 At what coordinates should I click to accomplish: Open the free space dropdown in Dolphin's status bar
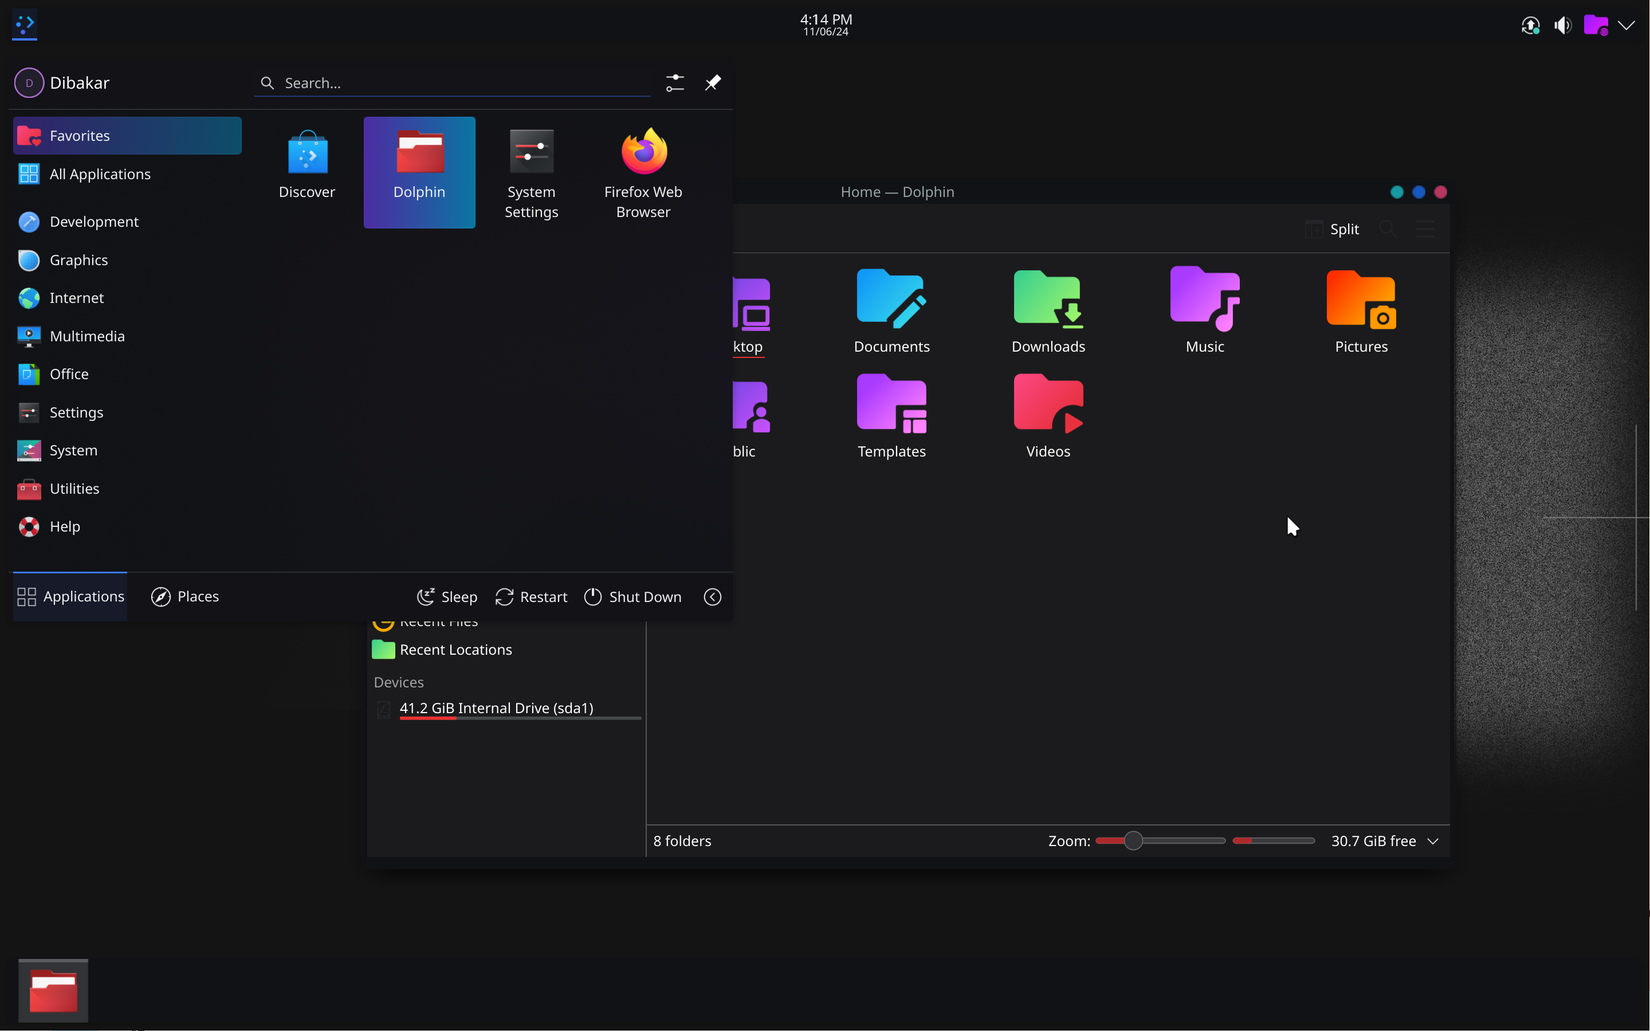point(1434,841)
